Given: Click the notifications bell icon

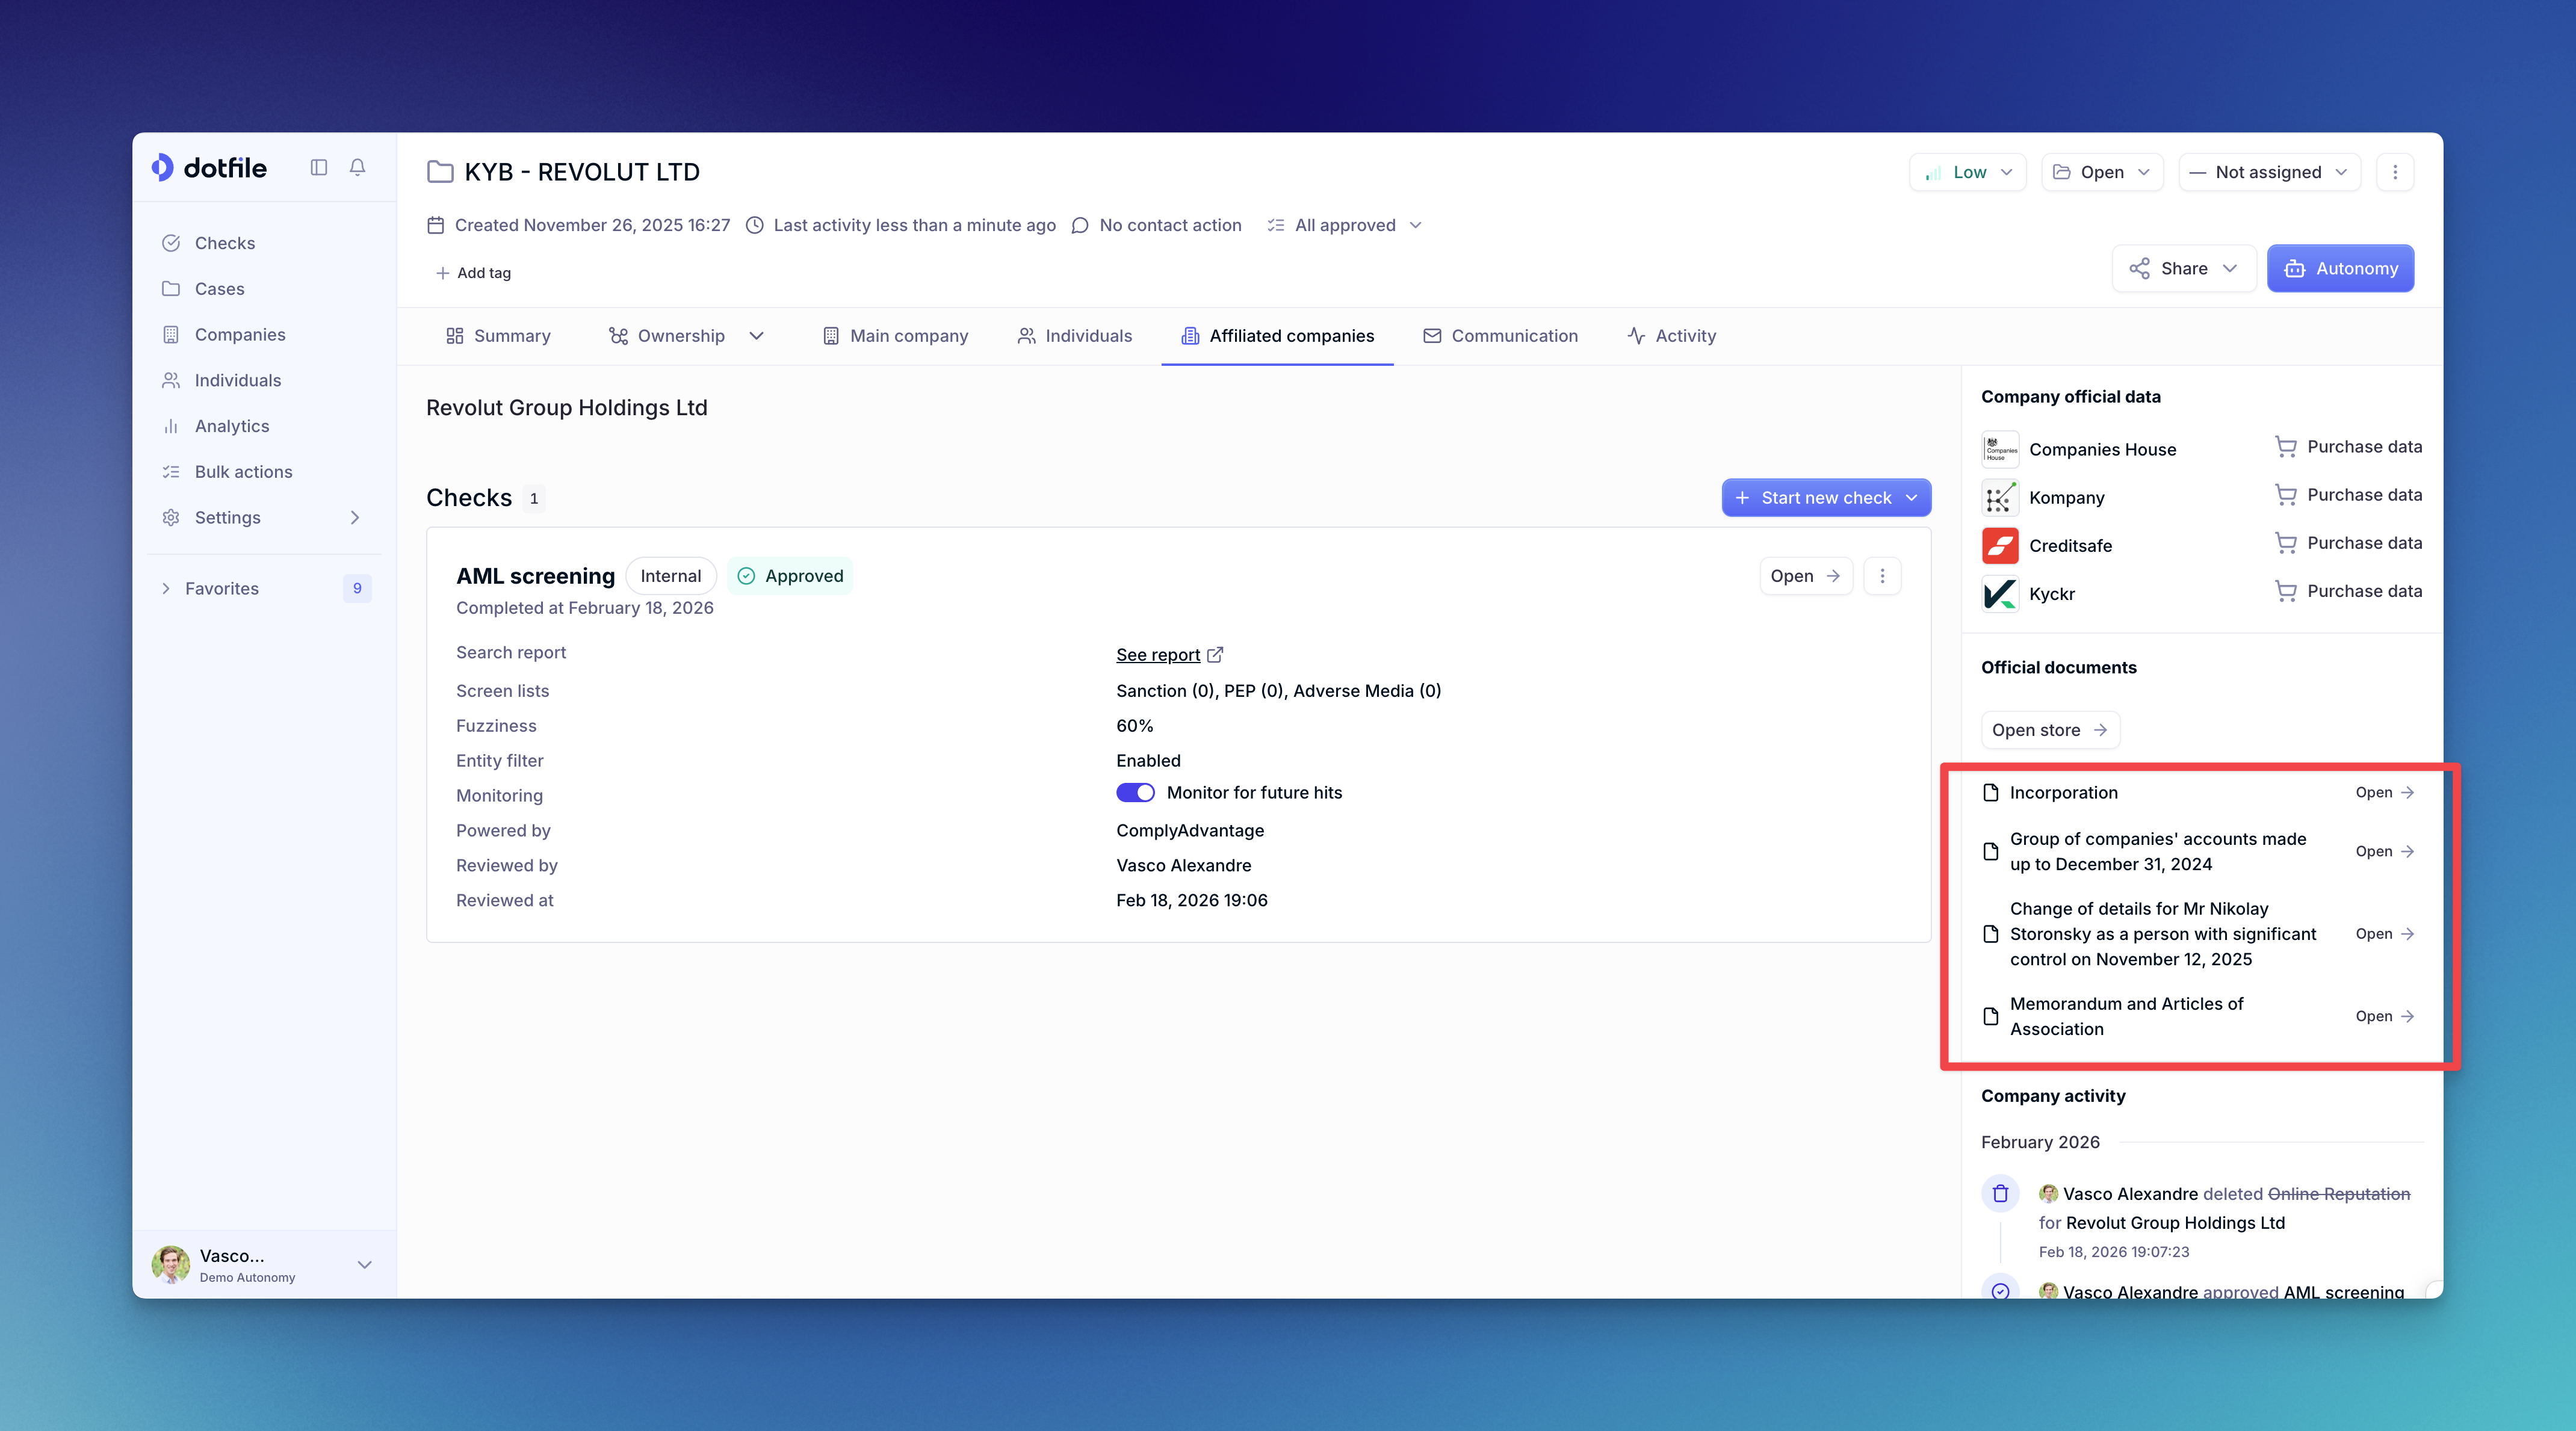Looking at the screenshot, I should pos(357,167).
